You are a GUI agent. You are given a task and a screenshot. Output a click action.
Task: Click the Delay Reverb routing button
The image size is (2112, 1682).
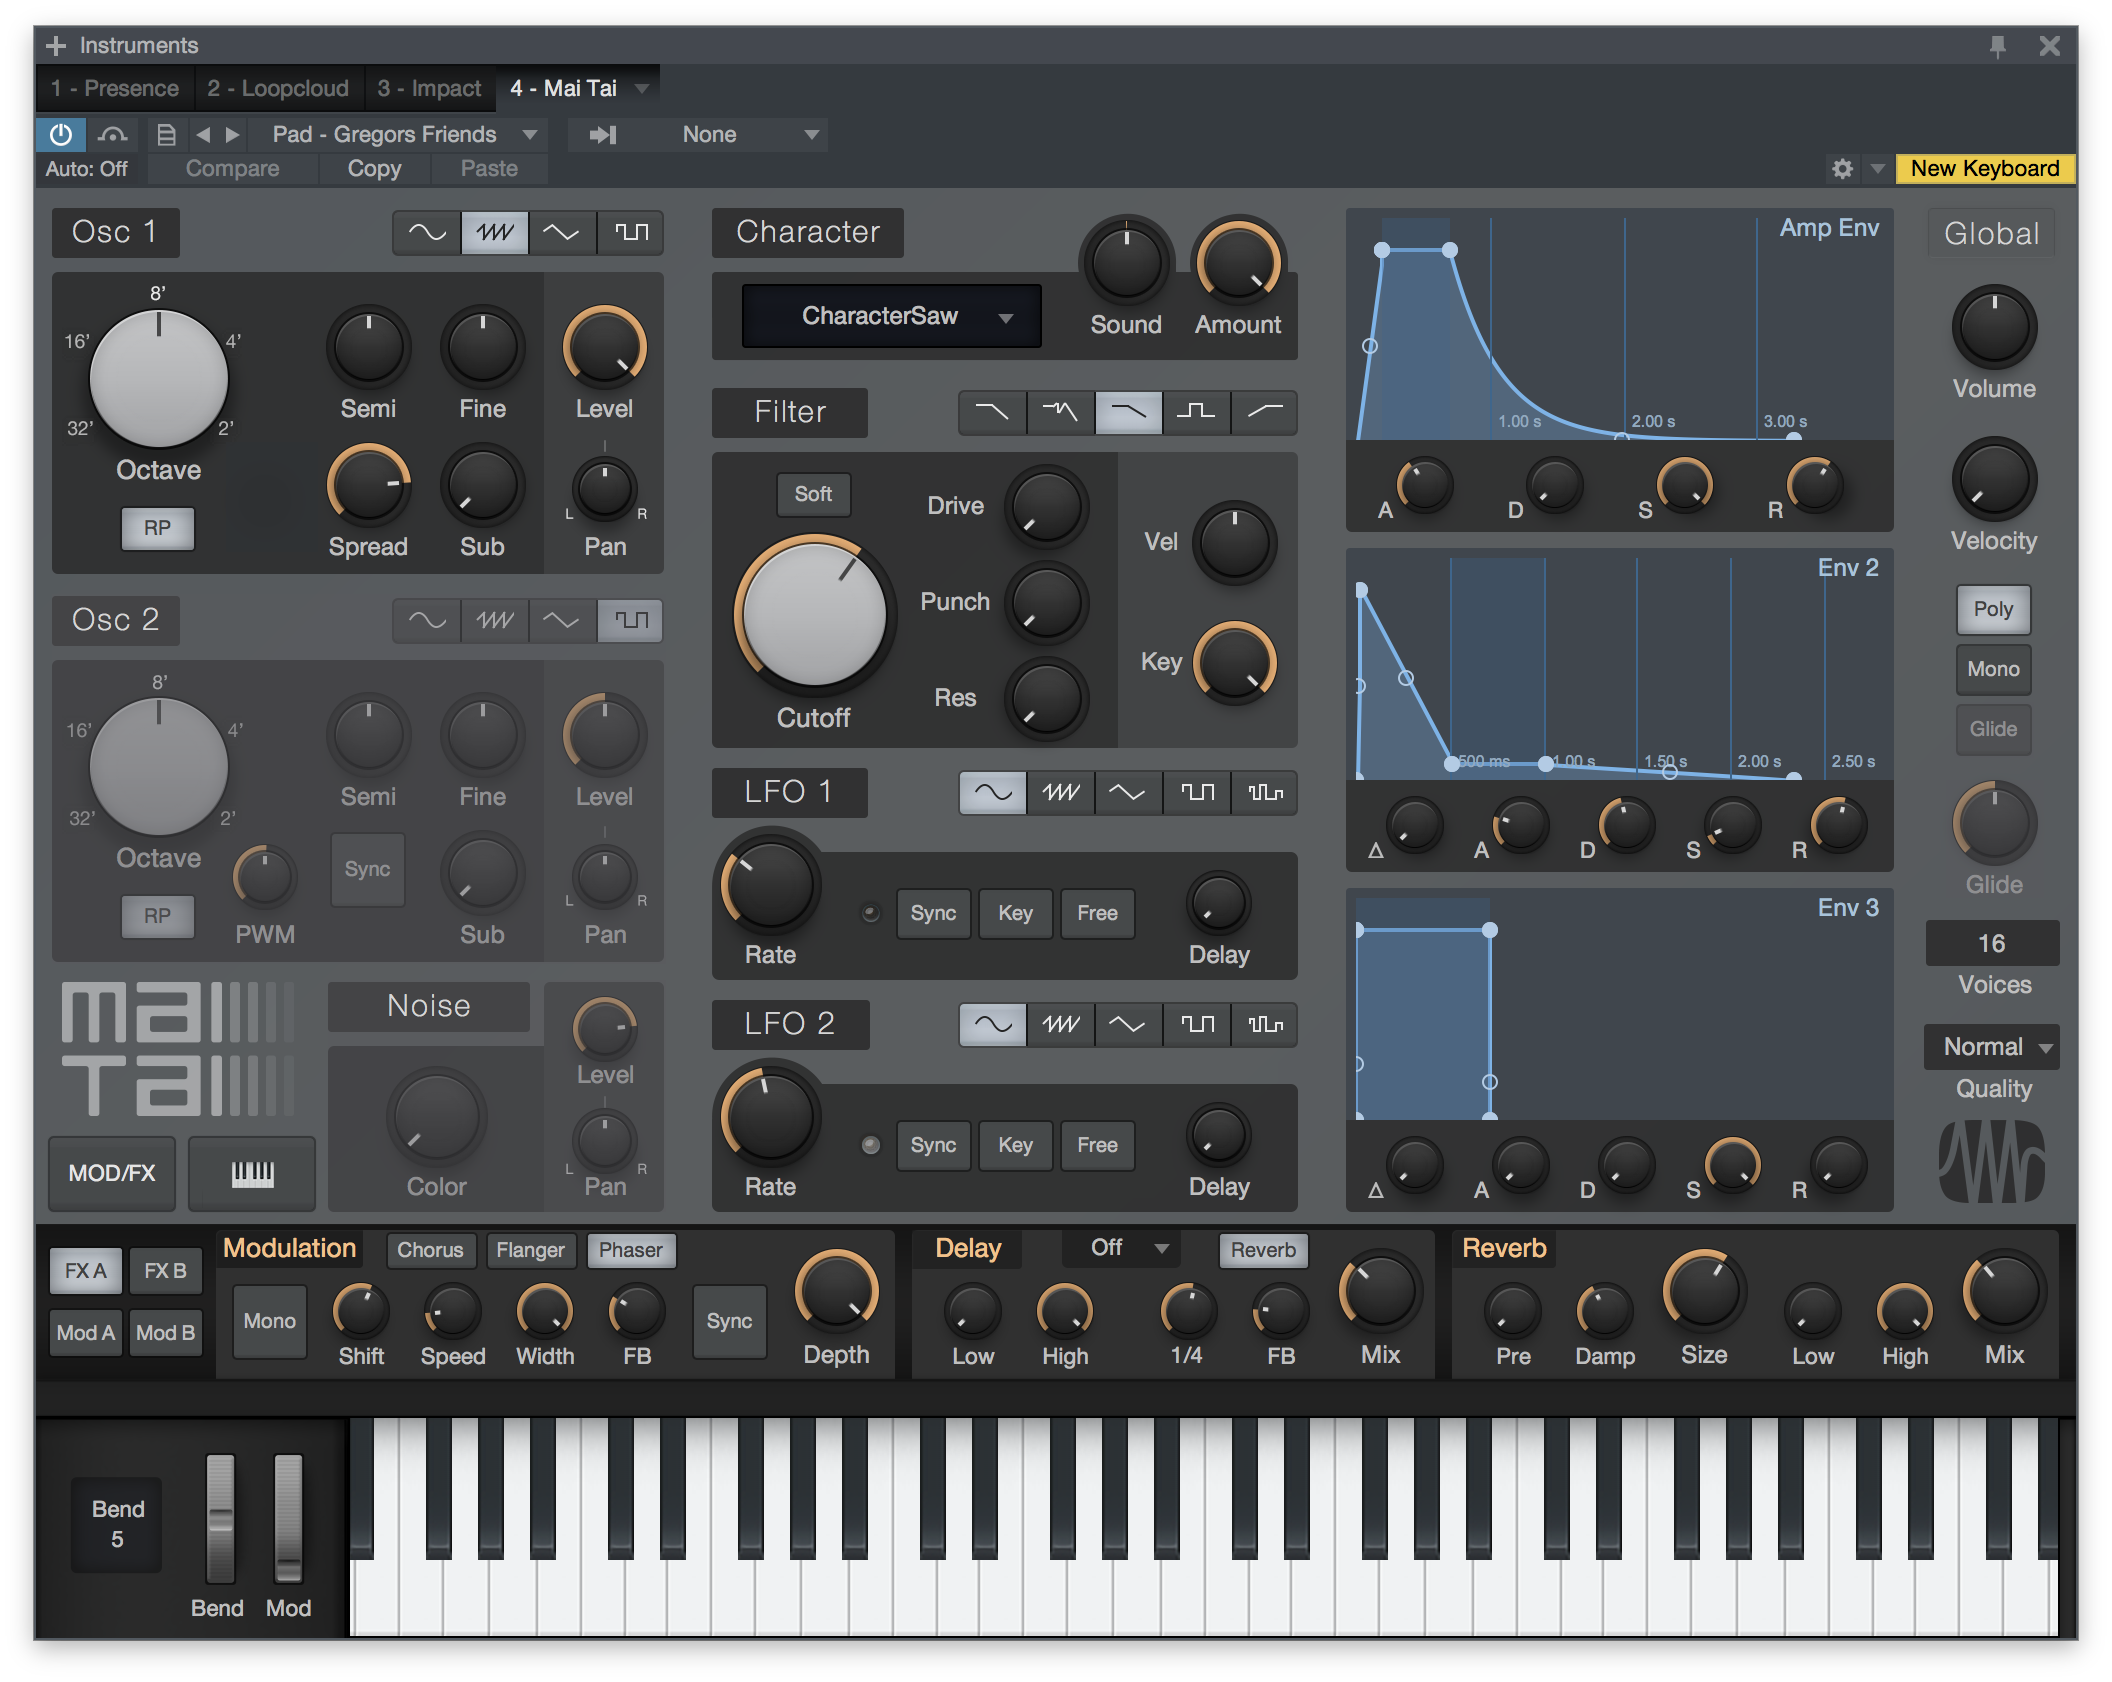click(x=1263, y=1250)
